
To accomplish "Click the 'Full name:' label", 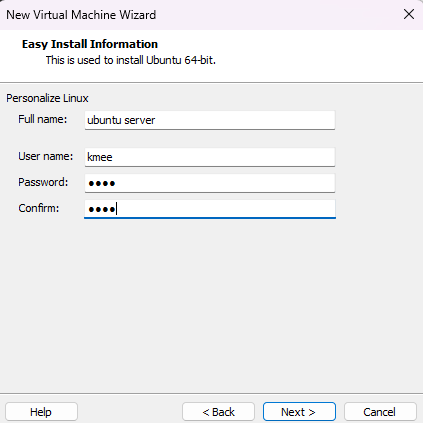I will (x=42, y=119).
